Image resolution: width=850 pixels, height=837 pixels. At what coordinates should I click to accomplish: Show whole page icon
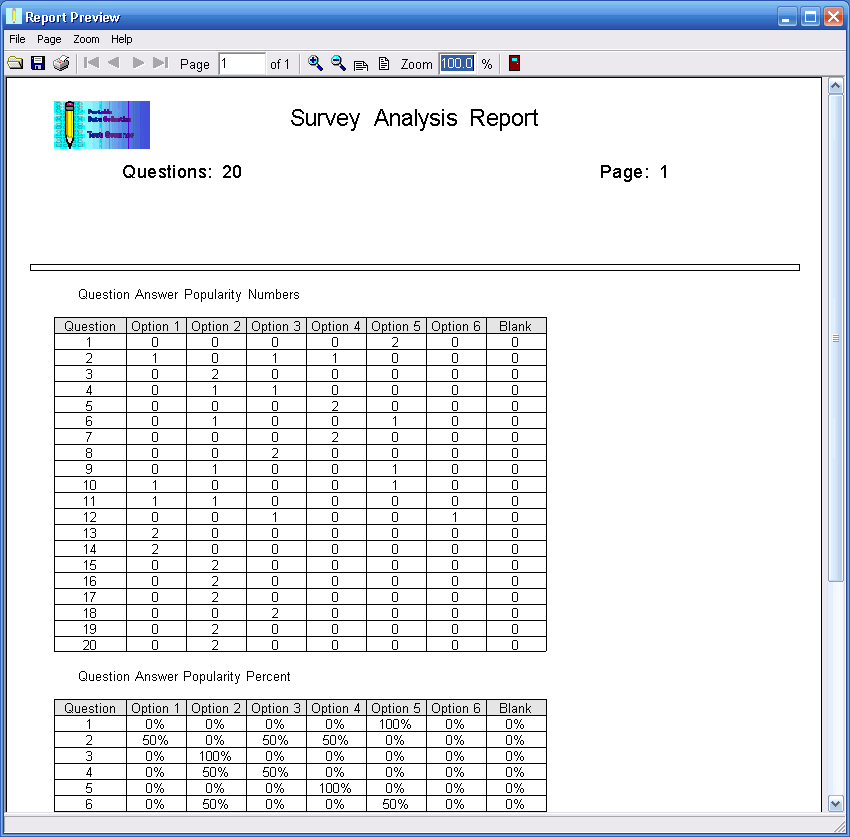click(x=384, y=64)
